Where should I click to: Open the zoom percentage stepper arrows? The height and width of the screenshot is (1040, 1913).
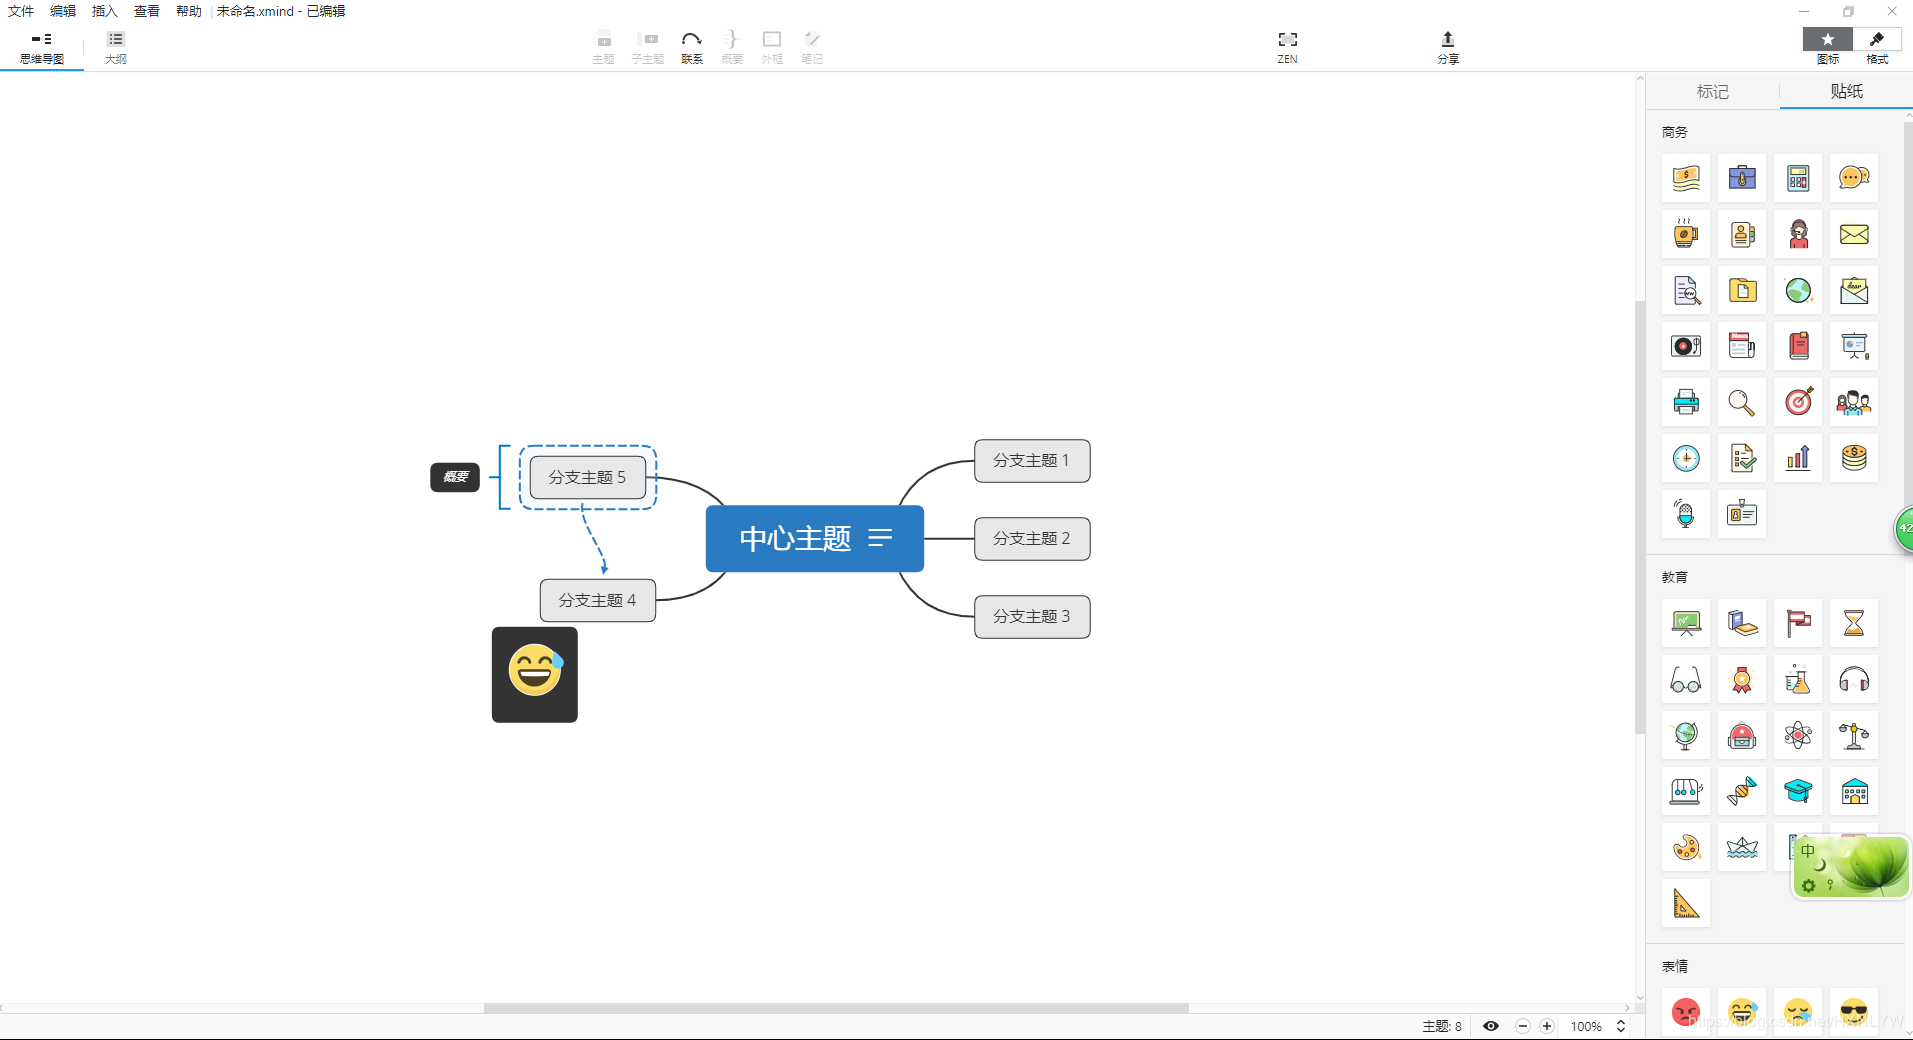(x=1621, y=1026)
